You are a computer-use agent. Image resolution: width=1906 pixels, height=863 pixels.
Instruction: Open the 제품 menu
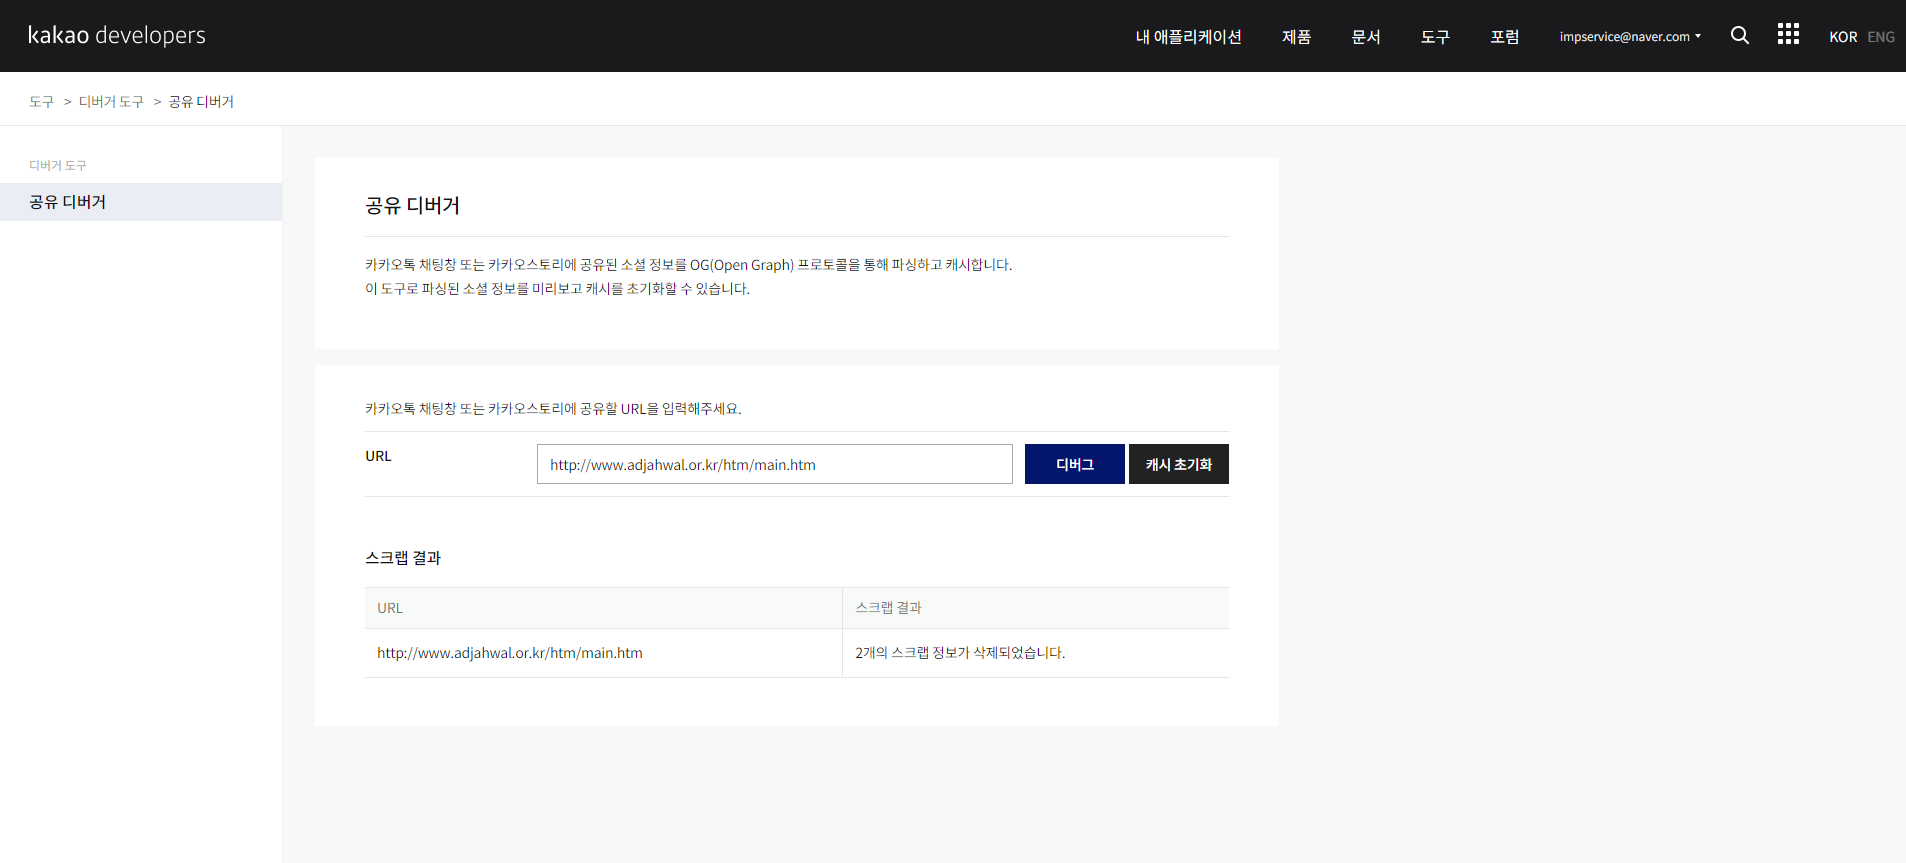coord(1296,37)
